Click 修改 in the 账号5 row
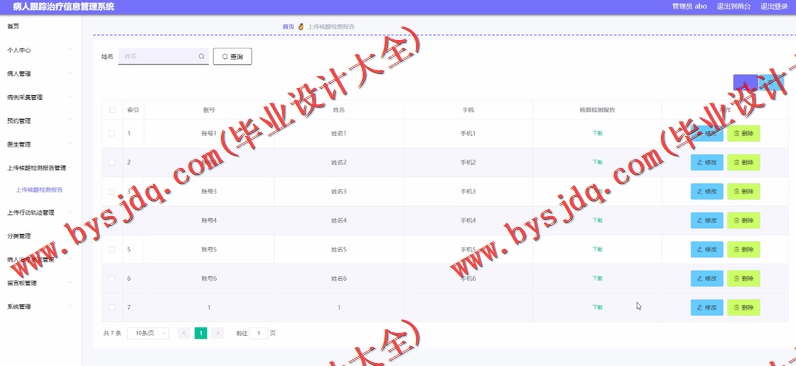 click(707, 249)
